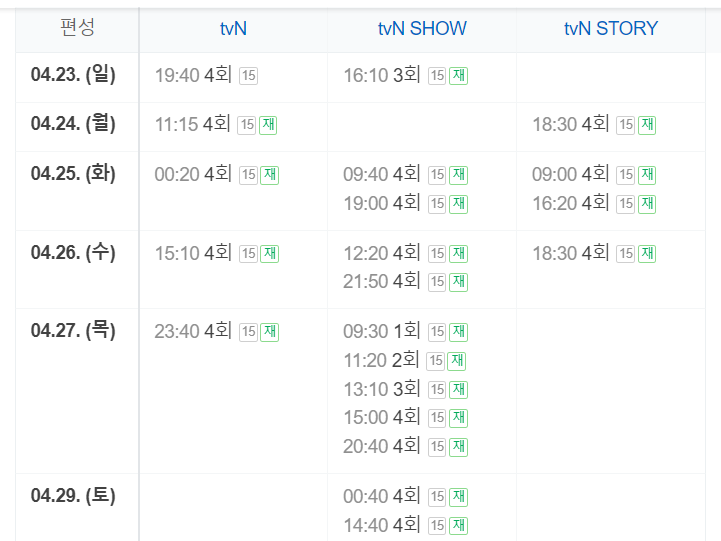721x541 pixels.
Task: Click the 재 rerun badge beside 14:40
Action: tap(458, 526)
